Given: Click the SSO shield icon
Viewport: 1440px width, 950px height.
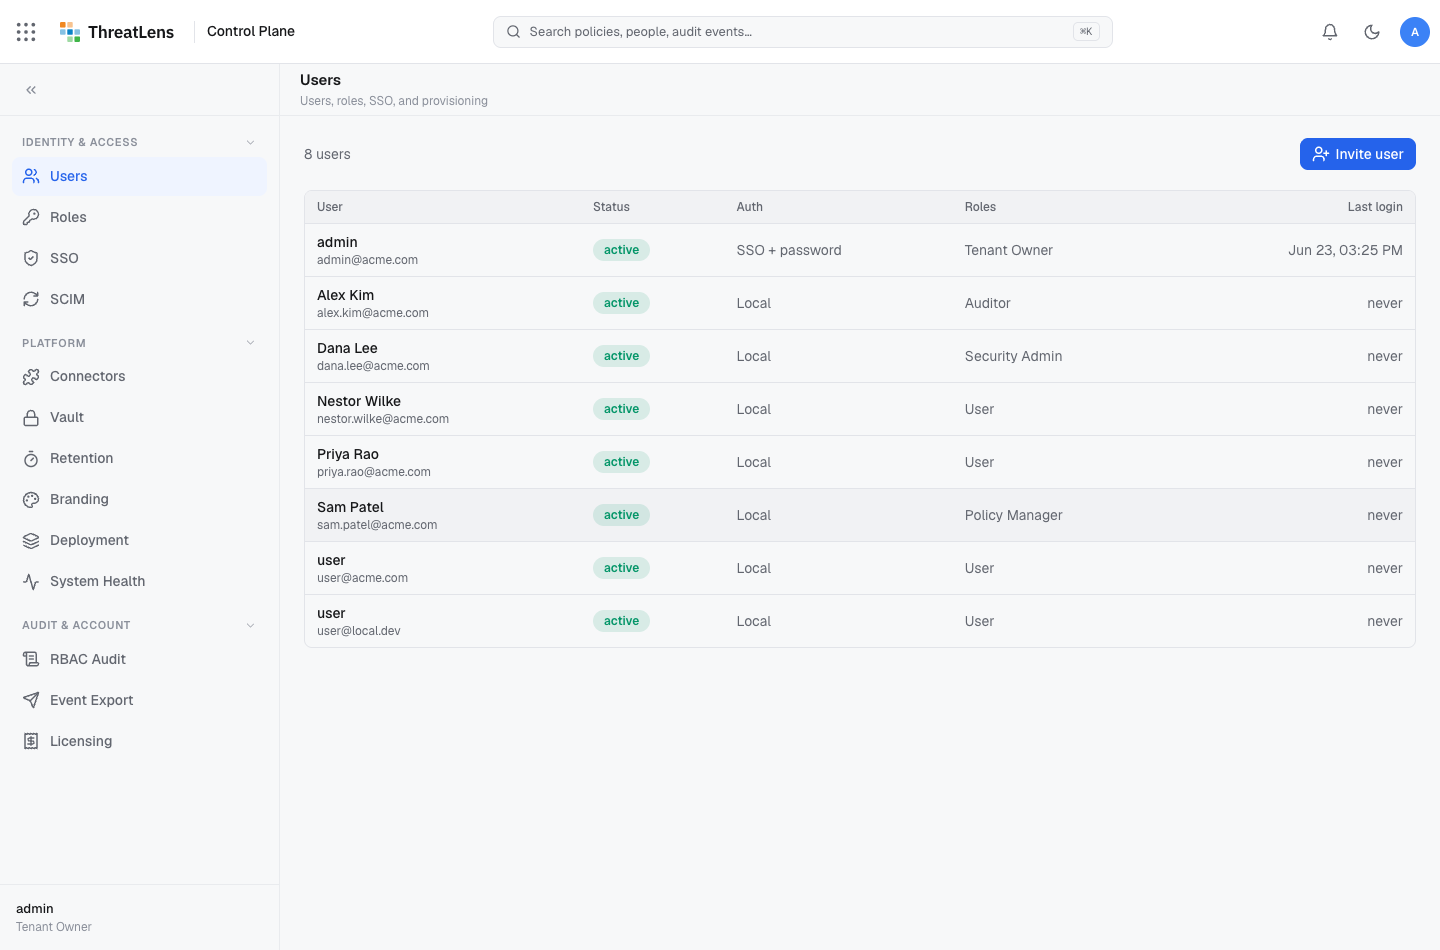Looking at the screenshot, I should click(x=31, y=258).
